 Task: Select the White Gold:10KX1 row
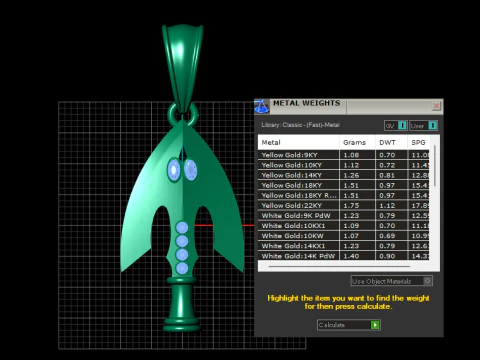point(344,226)
